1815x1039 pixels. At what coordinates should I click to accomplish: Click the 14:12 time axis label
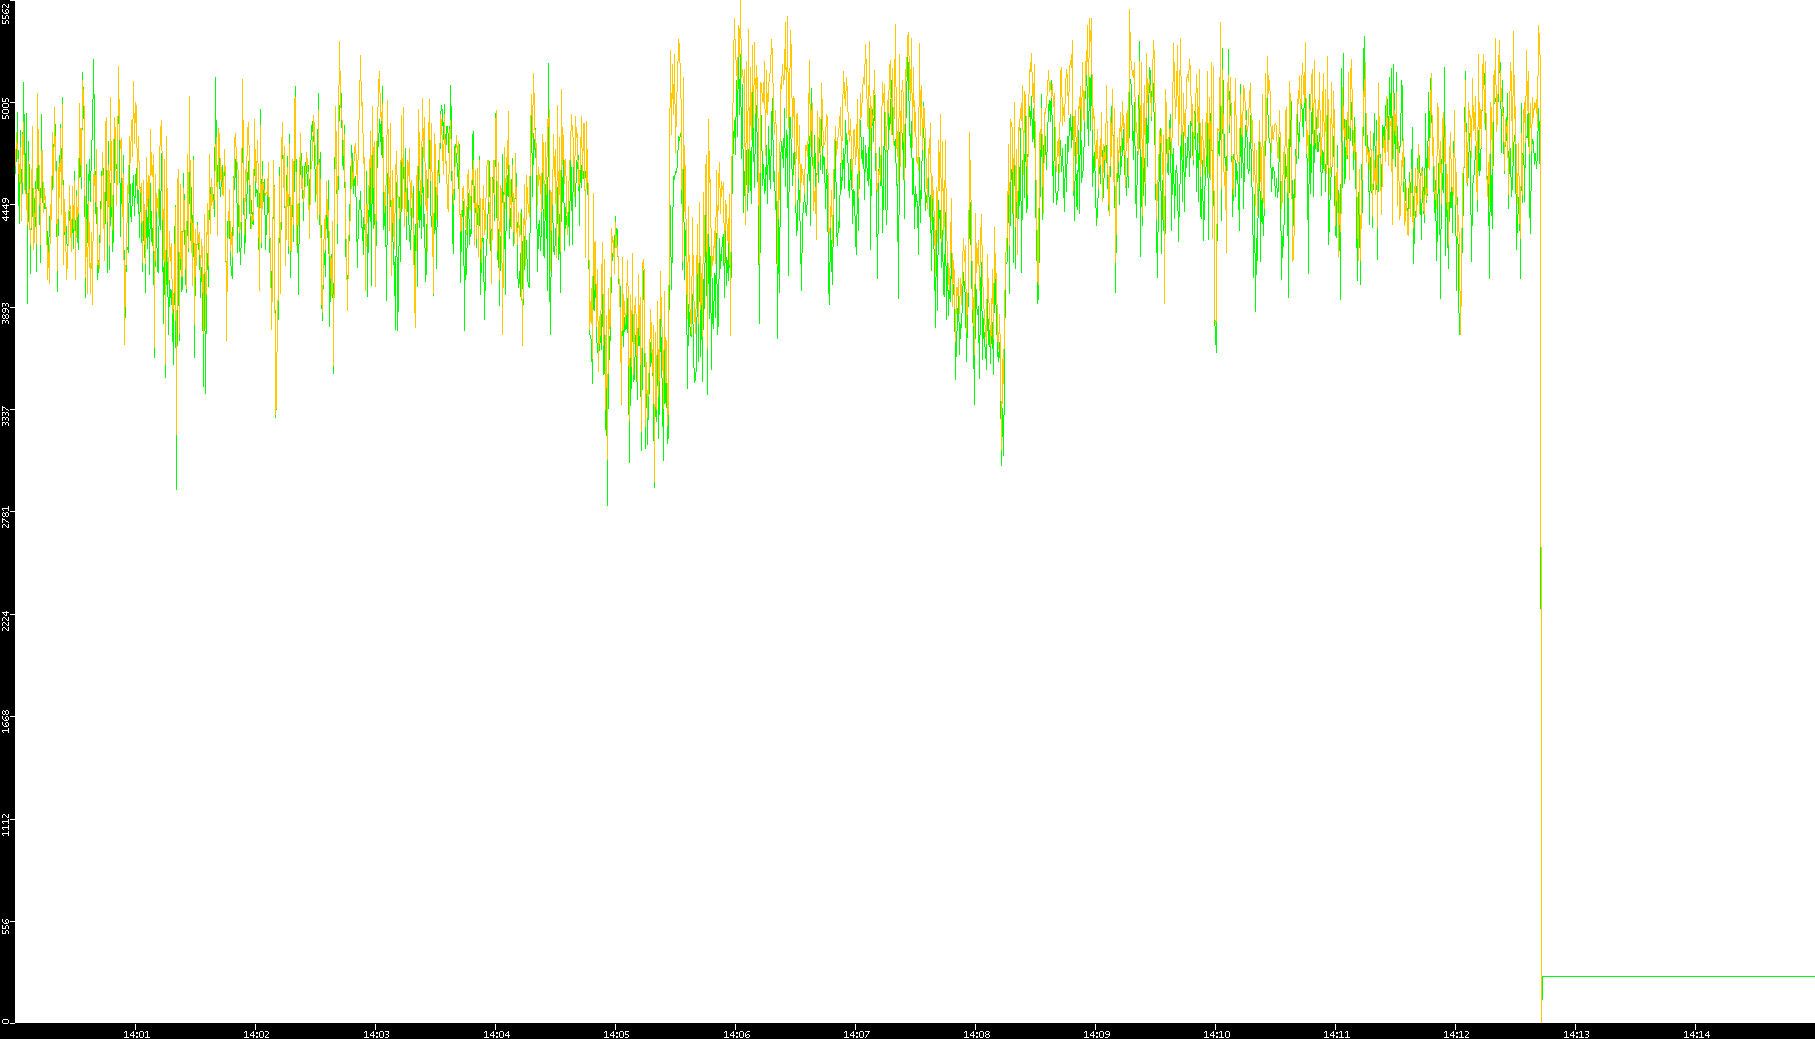point(1456,1034)
